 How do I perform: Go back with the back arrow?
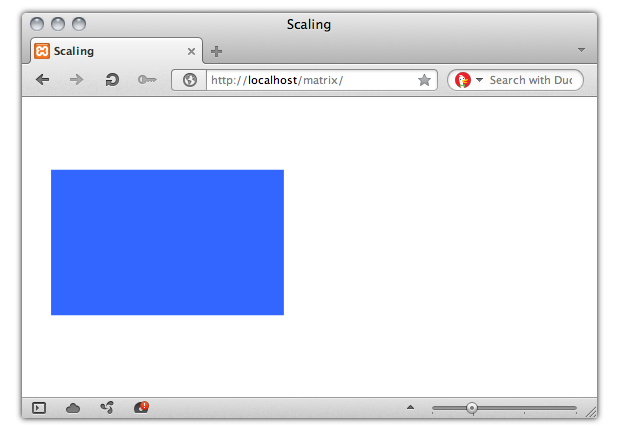pos(42,80)
